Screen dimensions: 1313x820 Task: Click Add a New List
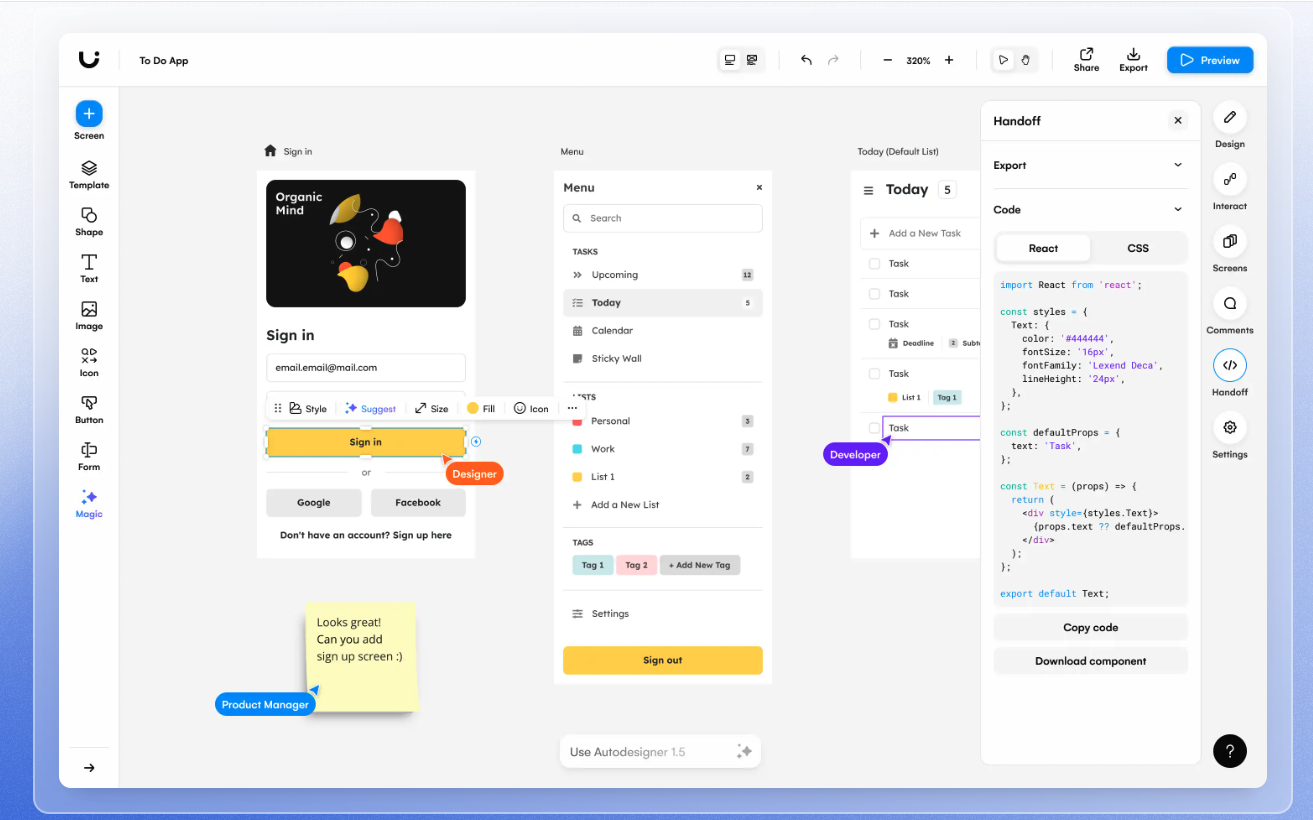click(x=615, y=505)
